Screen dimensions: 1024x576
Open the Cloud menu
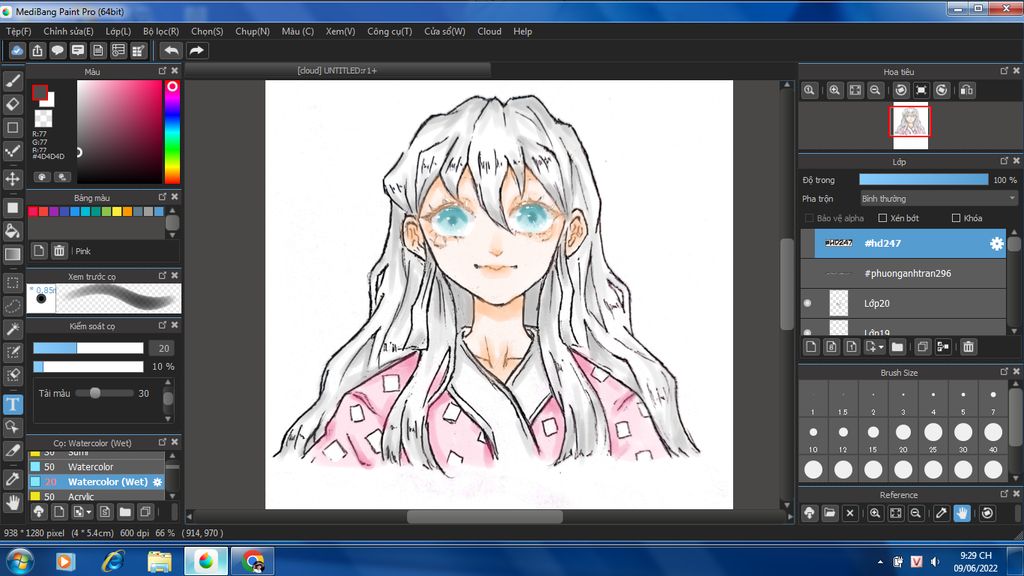click(x=489, y=31)
